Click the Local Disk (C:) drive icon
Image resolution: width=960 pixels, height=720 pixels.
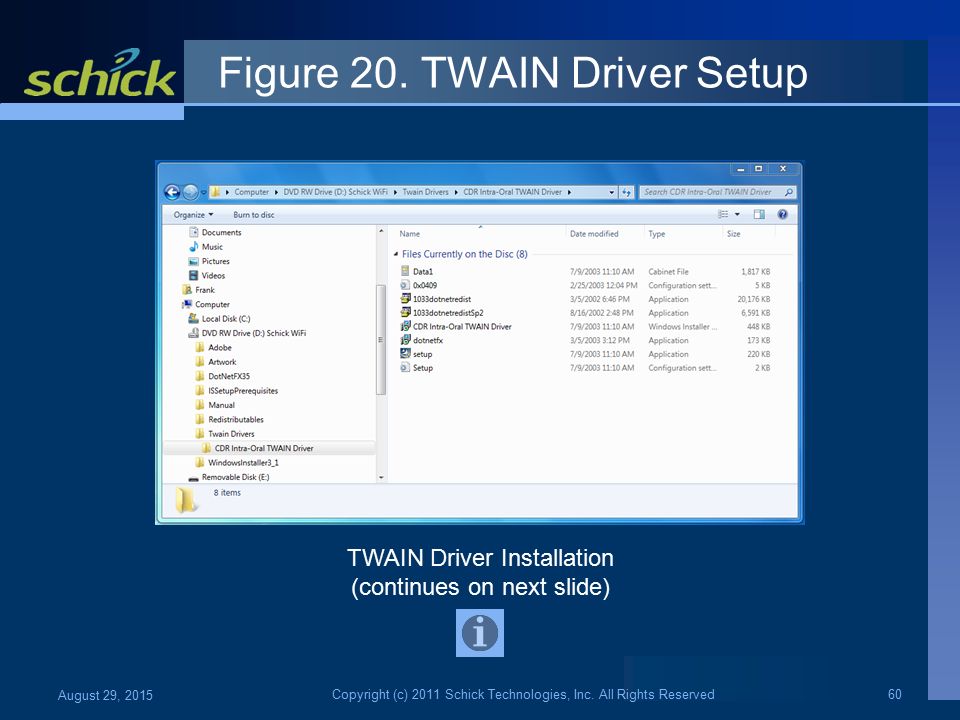[193, 319]
